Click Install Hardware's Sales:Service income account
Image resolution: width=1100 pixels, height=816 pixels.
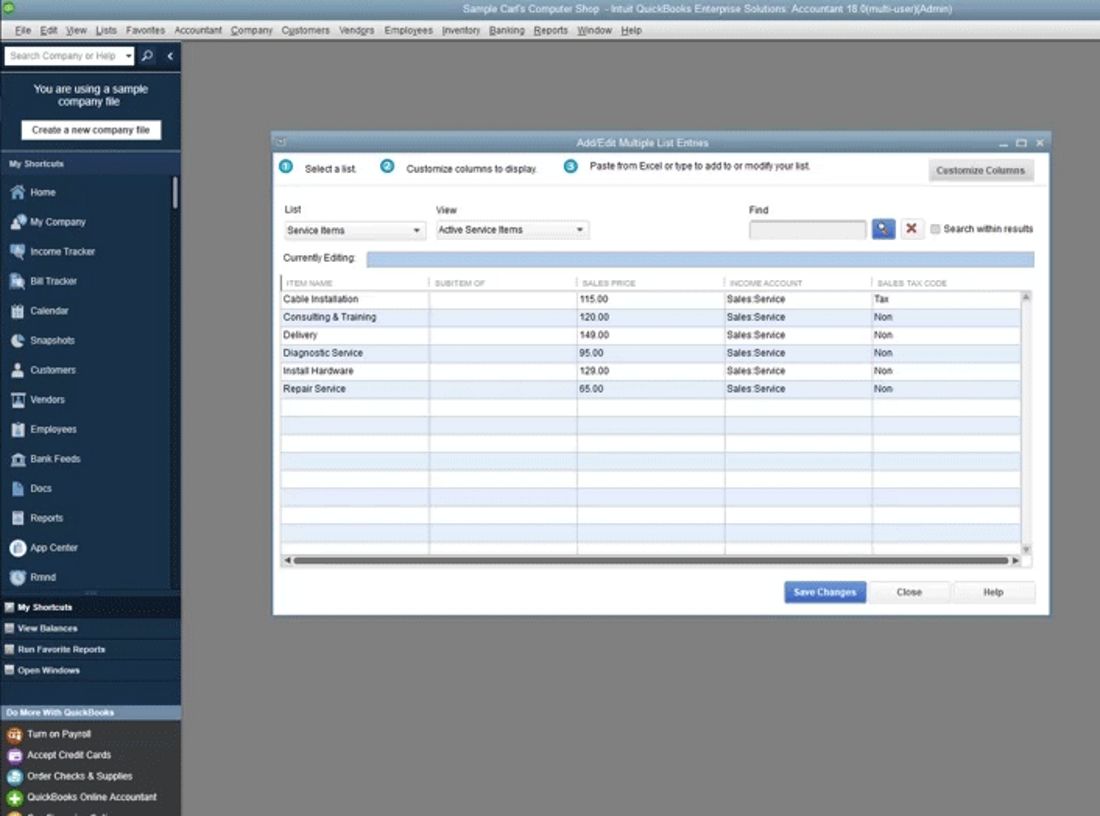point(798,370)
